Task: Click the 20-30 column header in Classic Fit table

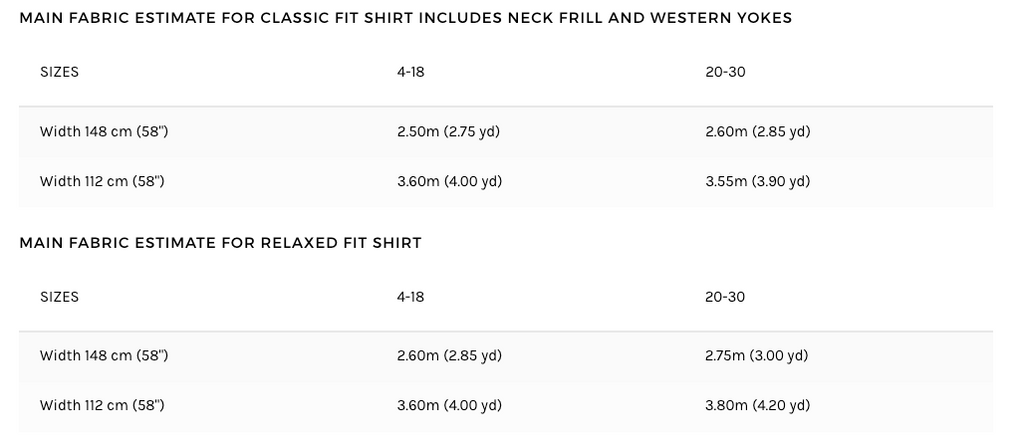Action: (725, 72)
